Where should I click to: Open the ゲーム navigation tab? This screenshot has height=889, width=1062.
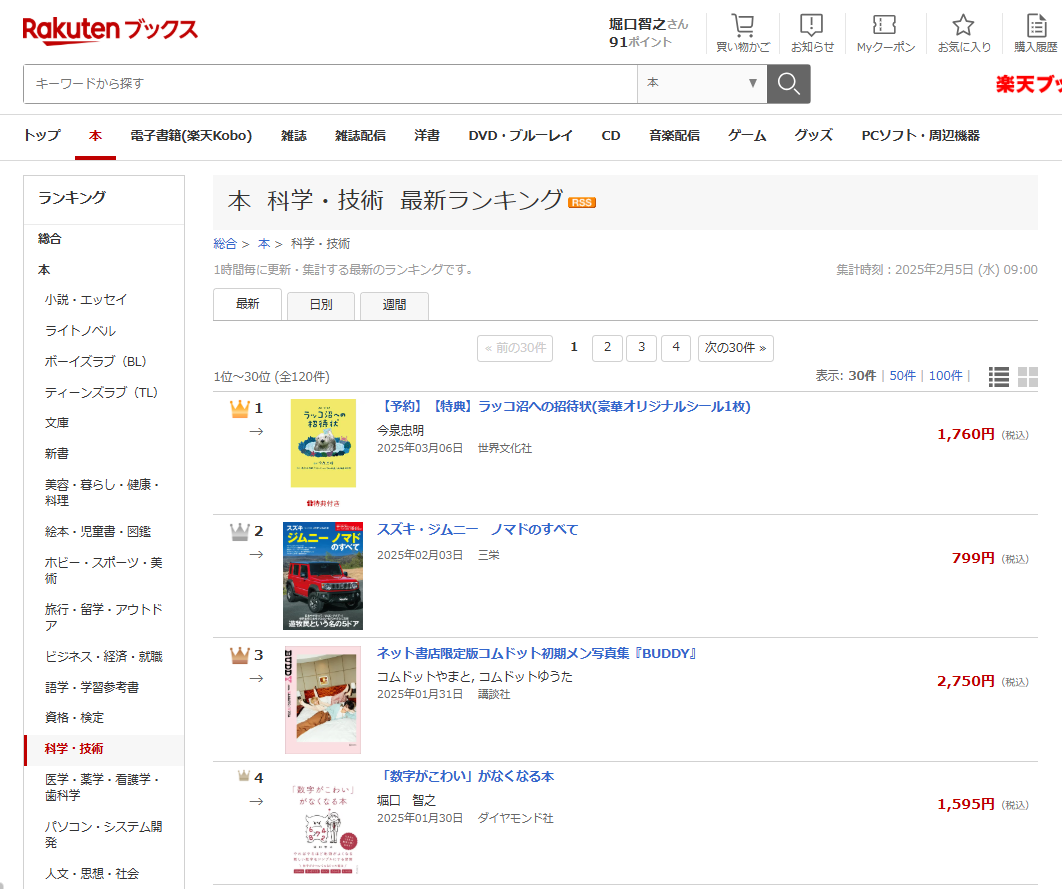click(x=747, y=135)
